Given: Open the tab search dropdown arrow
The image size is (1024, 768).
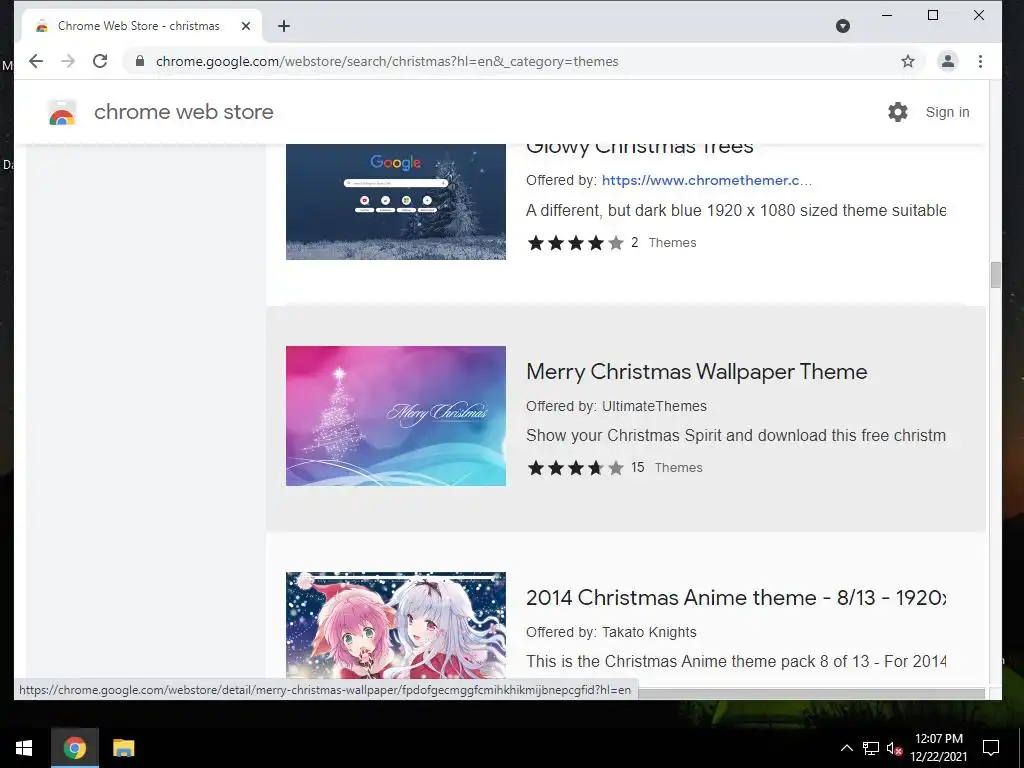Looking at the screenshot, I should pos(843,26).
